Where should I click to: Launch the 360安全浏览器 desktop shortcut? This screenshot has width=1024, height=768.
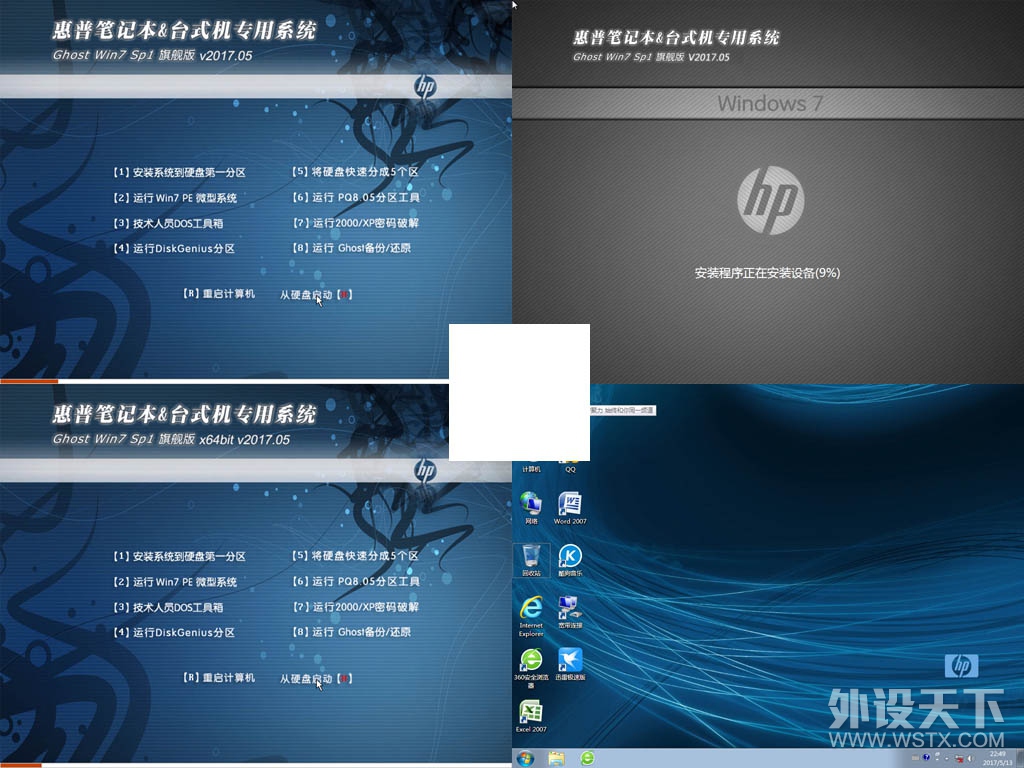point(531,668)
